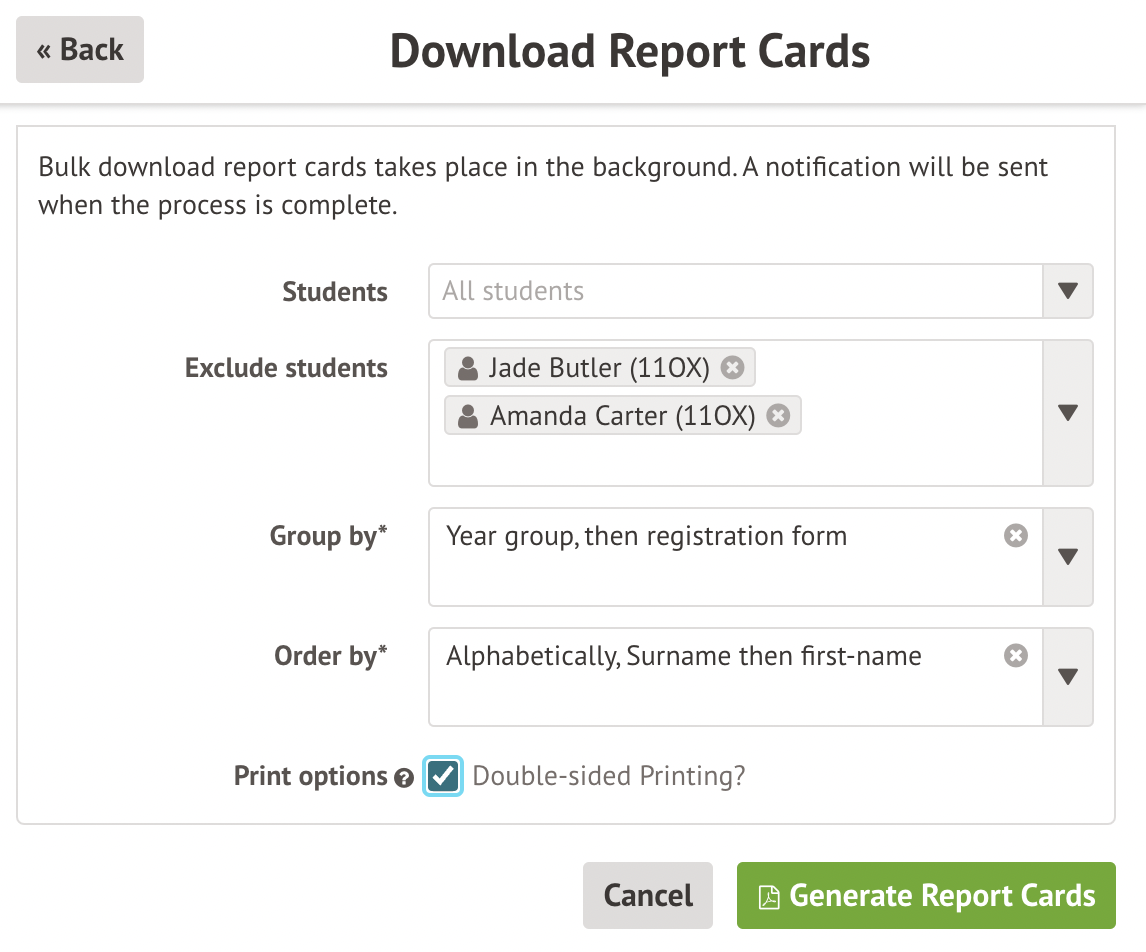Click Jade Butler's person icon
This screenshot has height=952, width=1146.
(466, 367)
